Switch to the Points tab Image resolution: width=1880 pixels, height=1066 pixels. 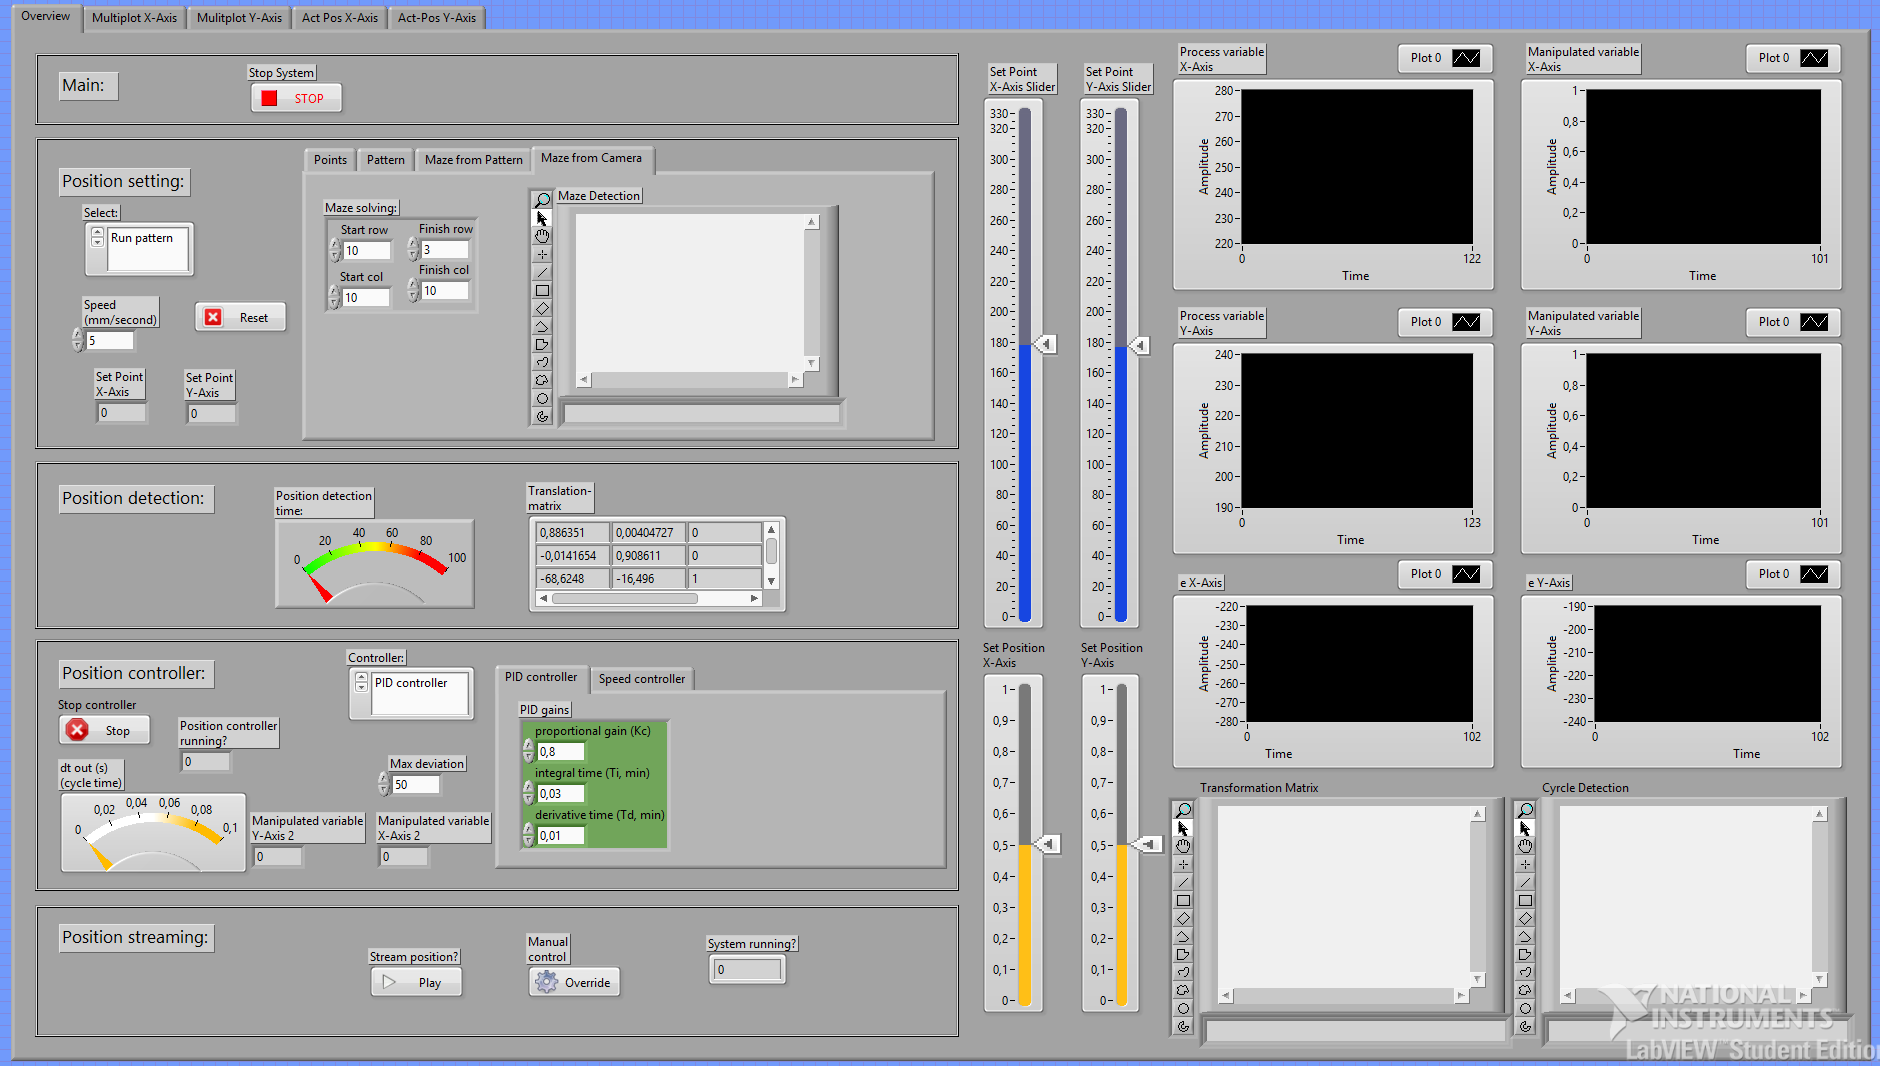pos(330,160)
